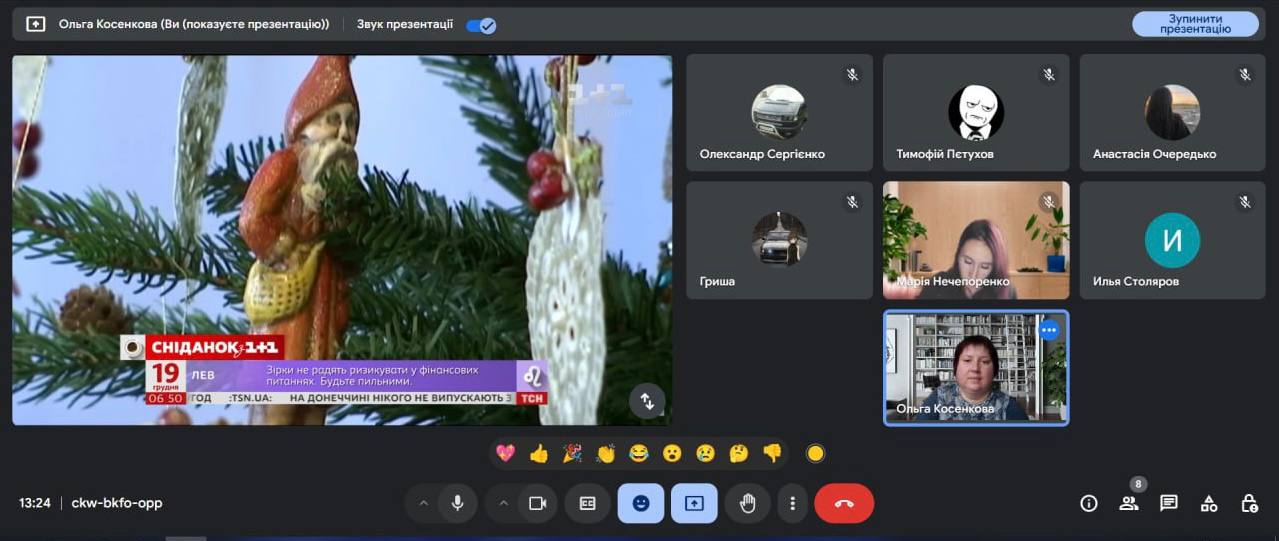The height and width of the screenshot is (541, 1279).
Task: Turn on closed captions
Action: pyautogui.click(x=587, y=503)
